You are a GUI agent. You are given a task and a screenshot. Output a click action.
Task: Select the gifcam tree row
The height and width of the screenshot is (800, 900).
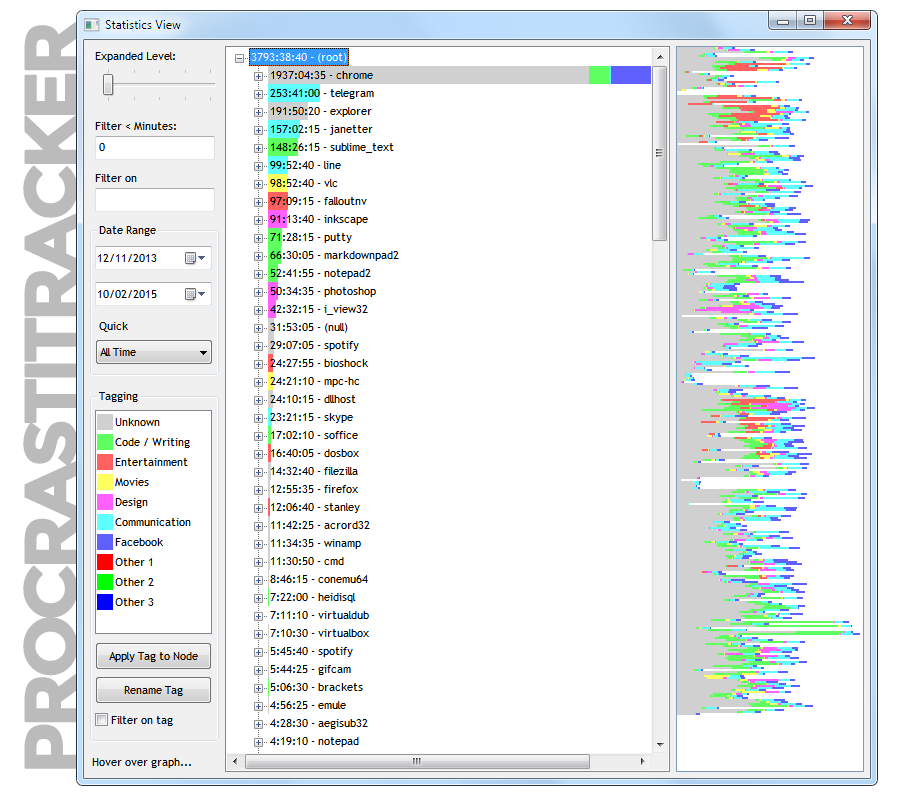click(x=311, y=670)
